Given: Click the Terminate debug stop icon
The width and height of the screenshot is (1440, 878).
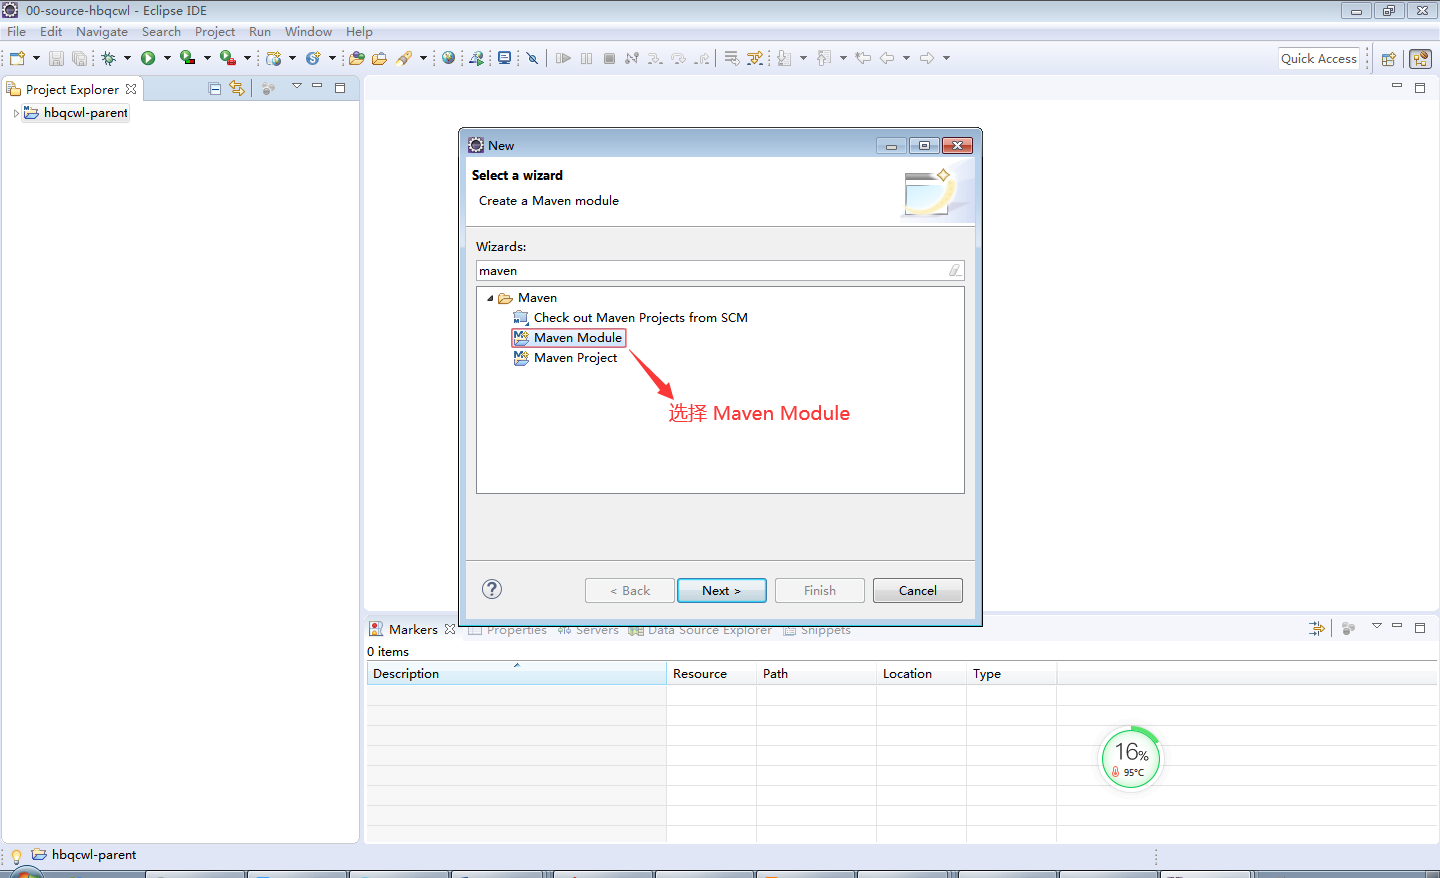Looking at the screenshot, I should tap(609, 58).
